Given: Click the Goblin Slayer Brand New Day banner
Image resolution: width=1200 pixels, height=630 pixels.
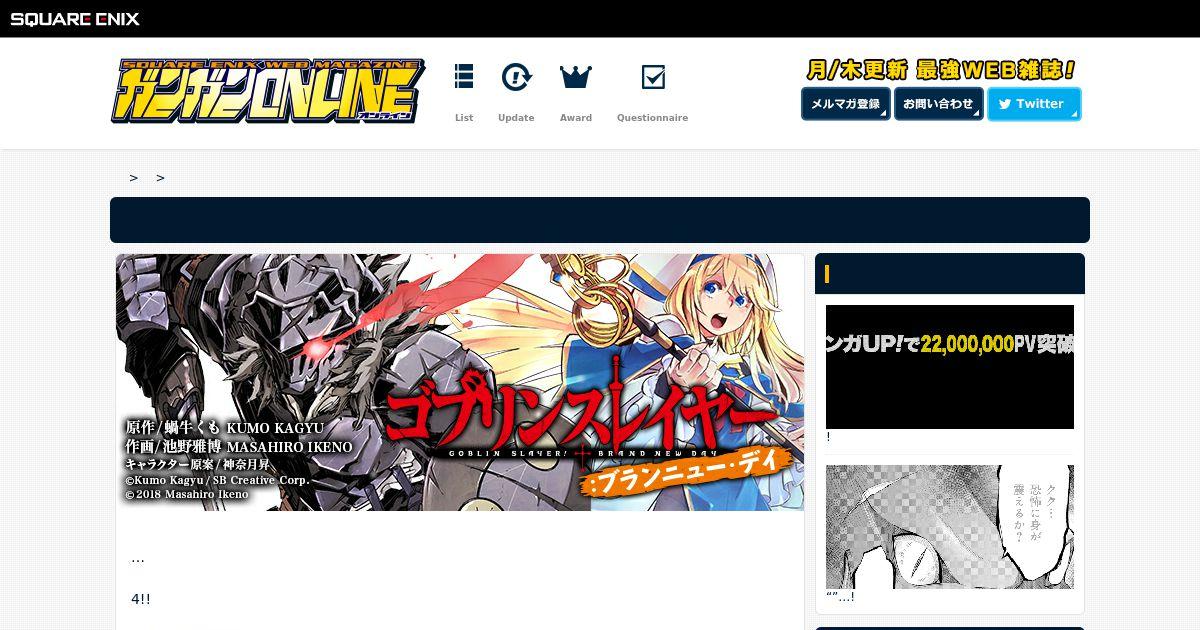Looking at the screenshot, I should coord(460,382).
